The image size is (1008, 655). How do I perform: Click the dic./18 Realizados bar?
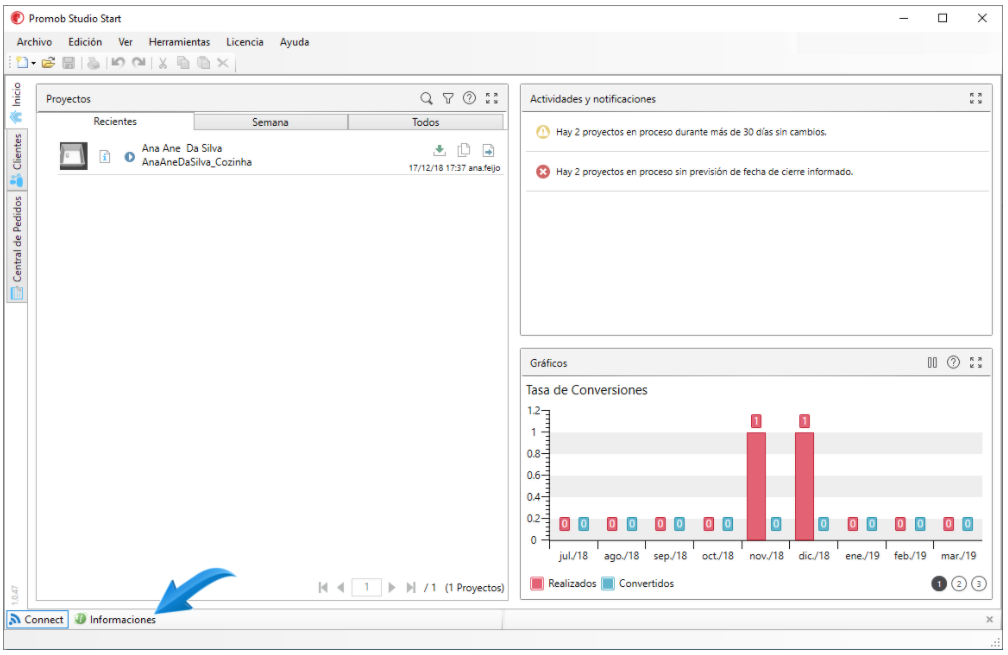click(x=804, y=486)
